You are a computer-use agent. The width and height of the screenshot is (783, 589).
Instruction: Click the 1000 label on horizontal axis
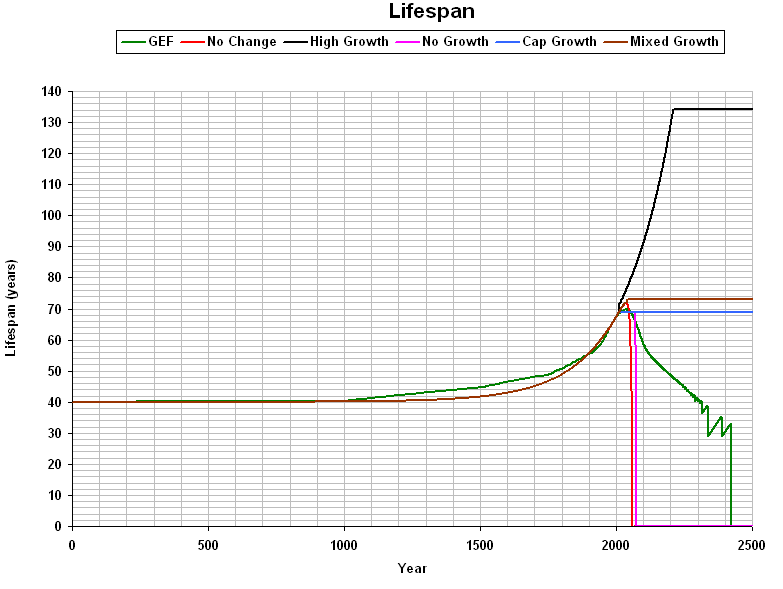pyautogui.click(x=343, y=543)
